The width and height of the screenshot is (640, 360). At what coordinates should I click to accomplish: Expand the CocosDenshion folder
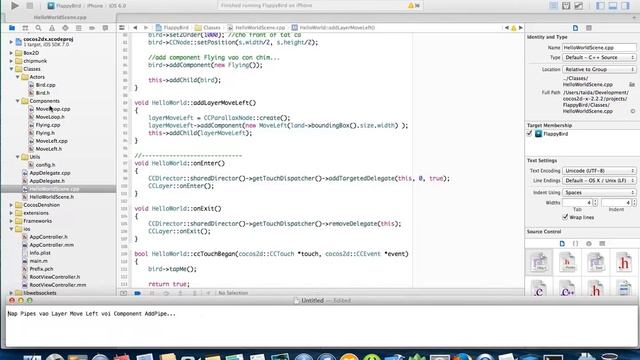pyautogui.click(x=11, y=205)
